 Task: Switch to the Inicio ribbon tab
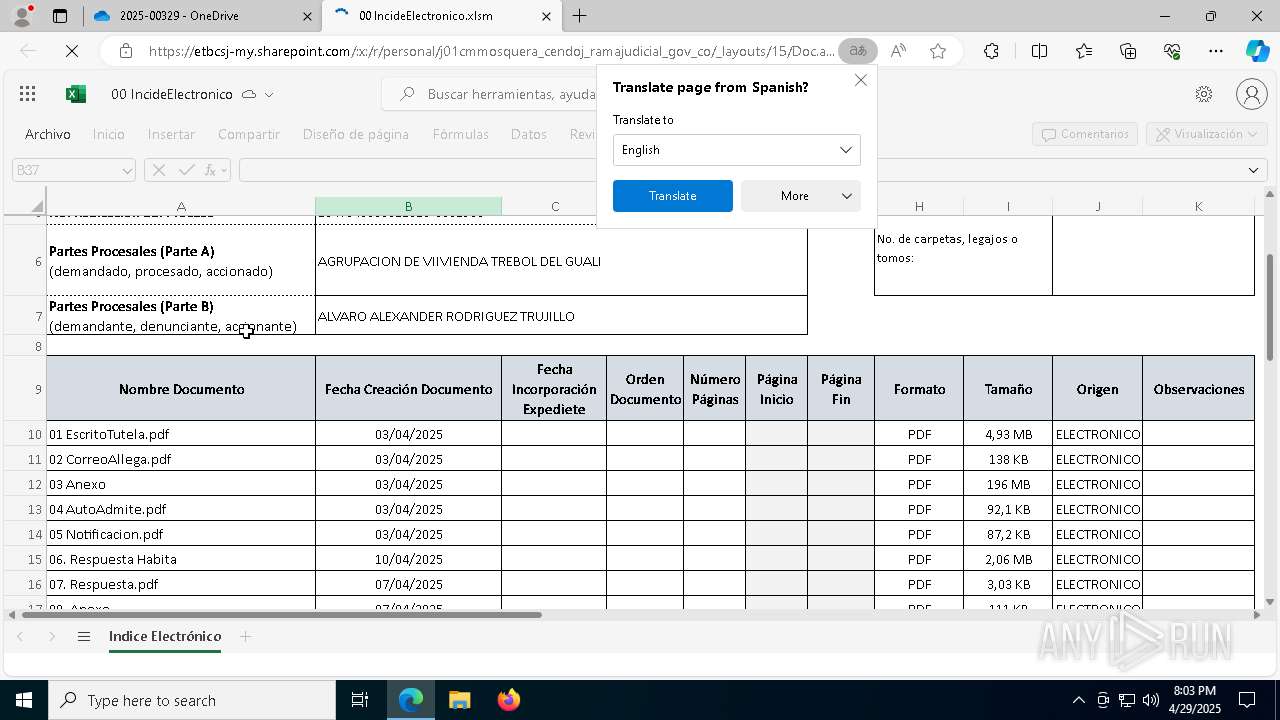point(109,134)
